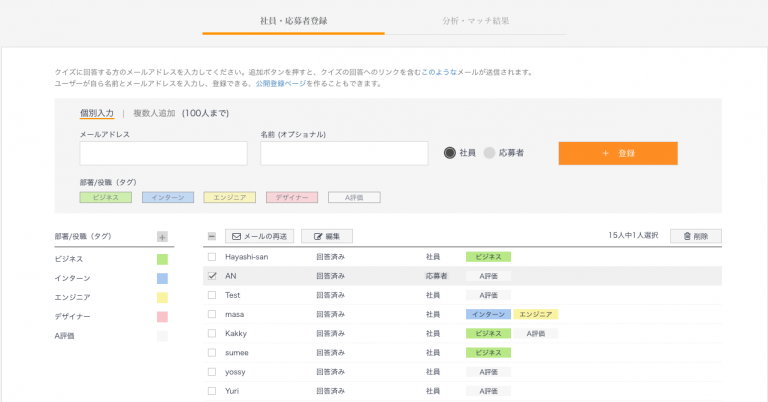Switch to the 分析・マッチ結果 tab
Image resolution: width=768 pixels, height=402 pixels.
(x=476, y=21)
